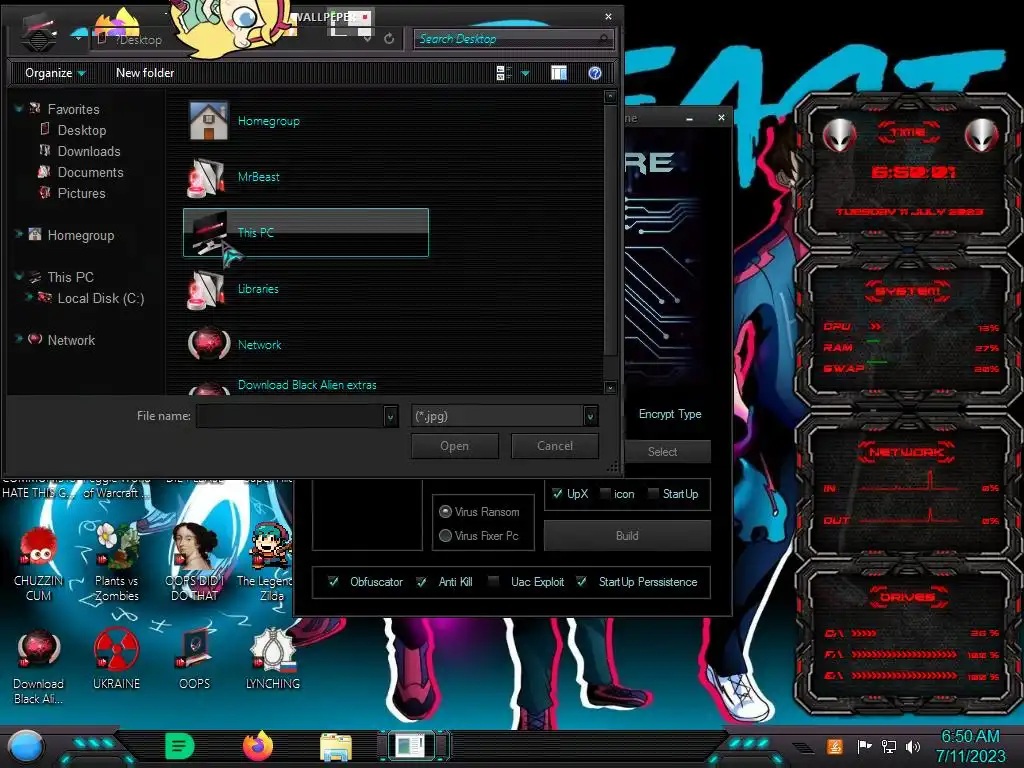The image size is (1024, 768).
Task: Click the back navigation diamond icon
Action: (39, 40)
